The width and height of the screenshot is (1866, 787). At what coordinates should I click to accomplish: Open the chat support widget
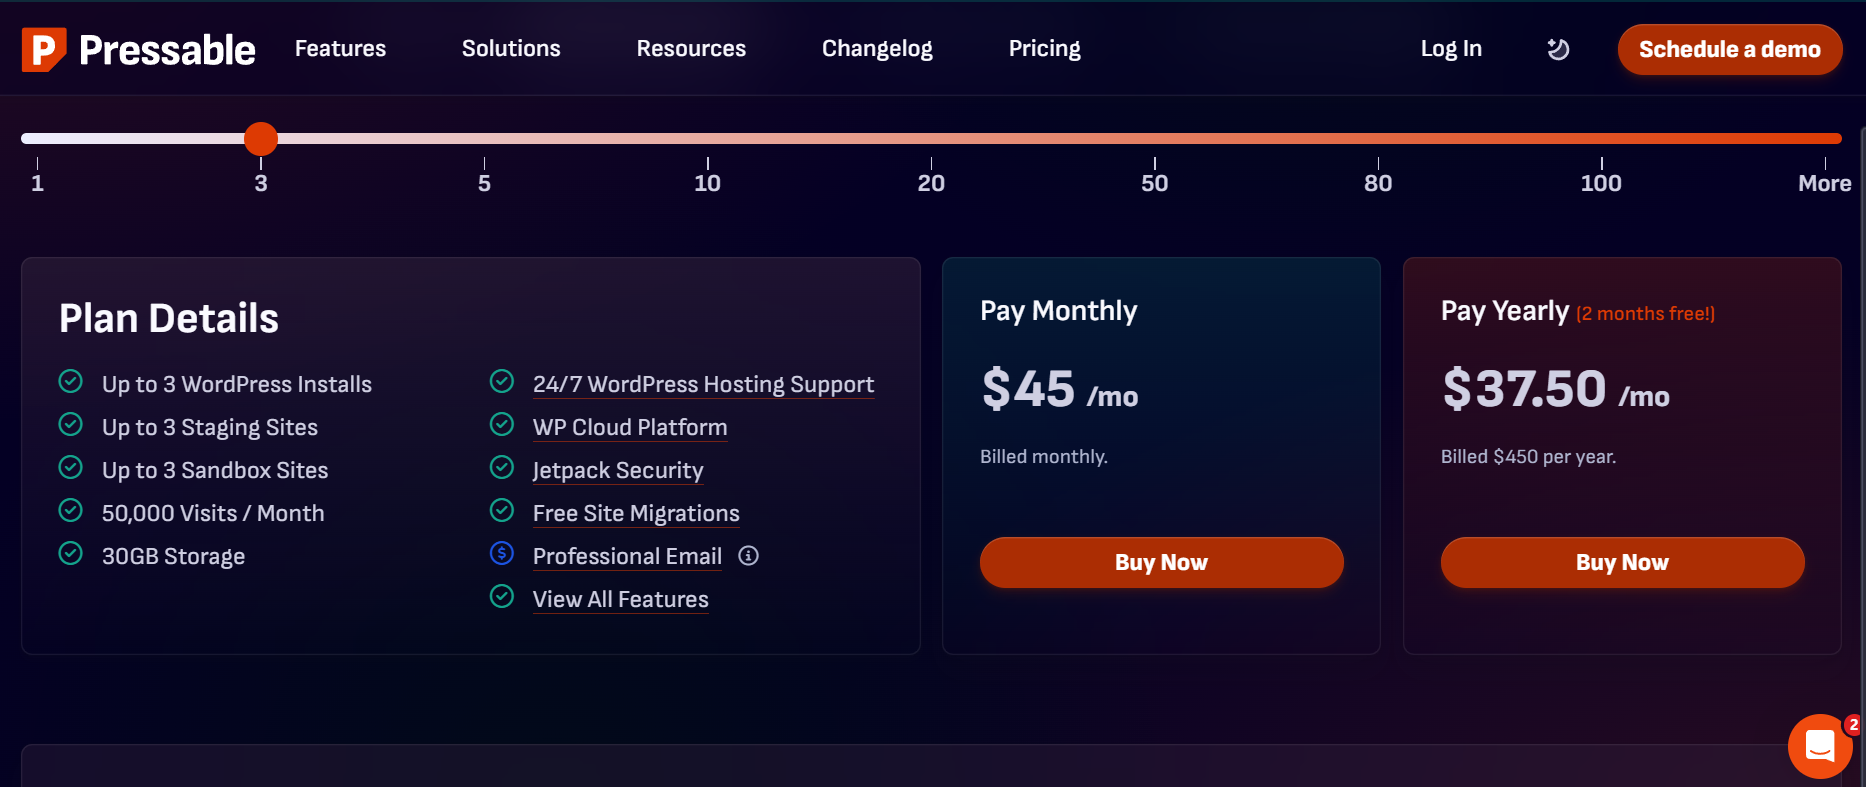(1819, 745)
